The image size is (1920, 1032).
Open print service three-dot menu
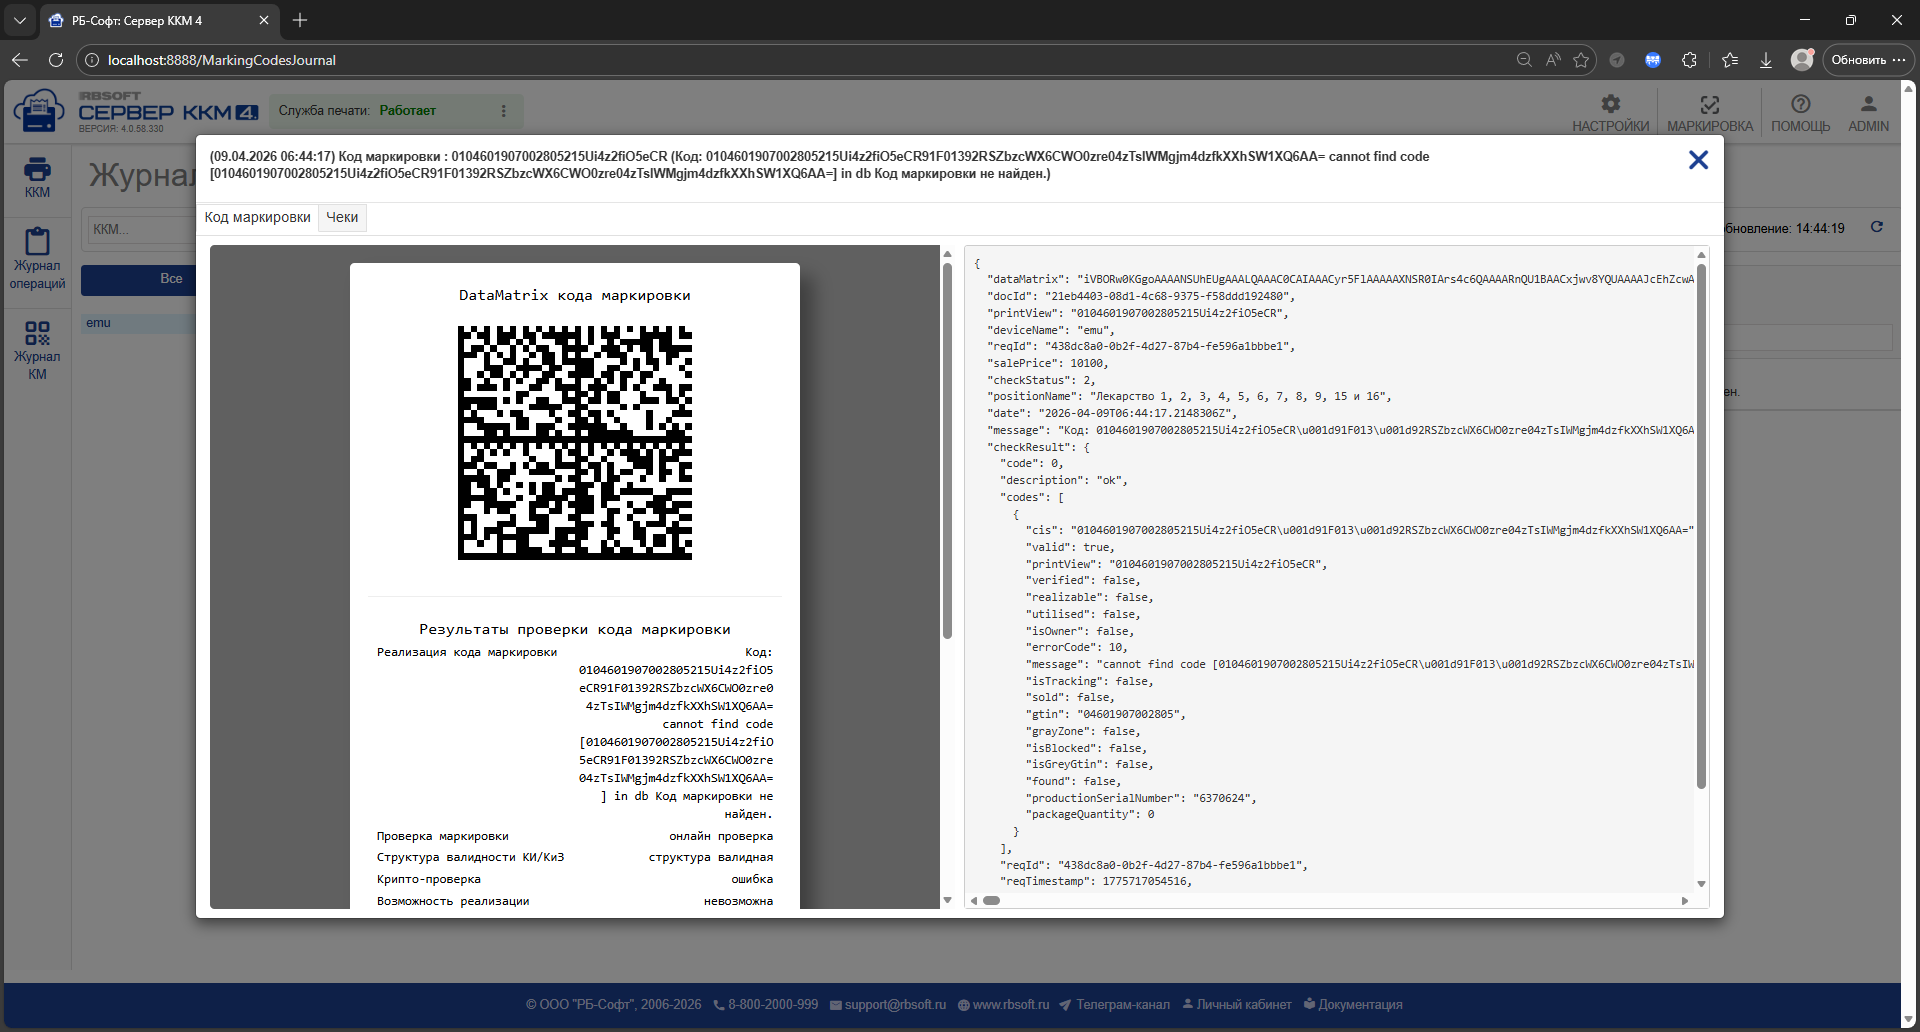coord(504,111)
